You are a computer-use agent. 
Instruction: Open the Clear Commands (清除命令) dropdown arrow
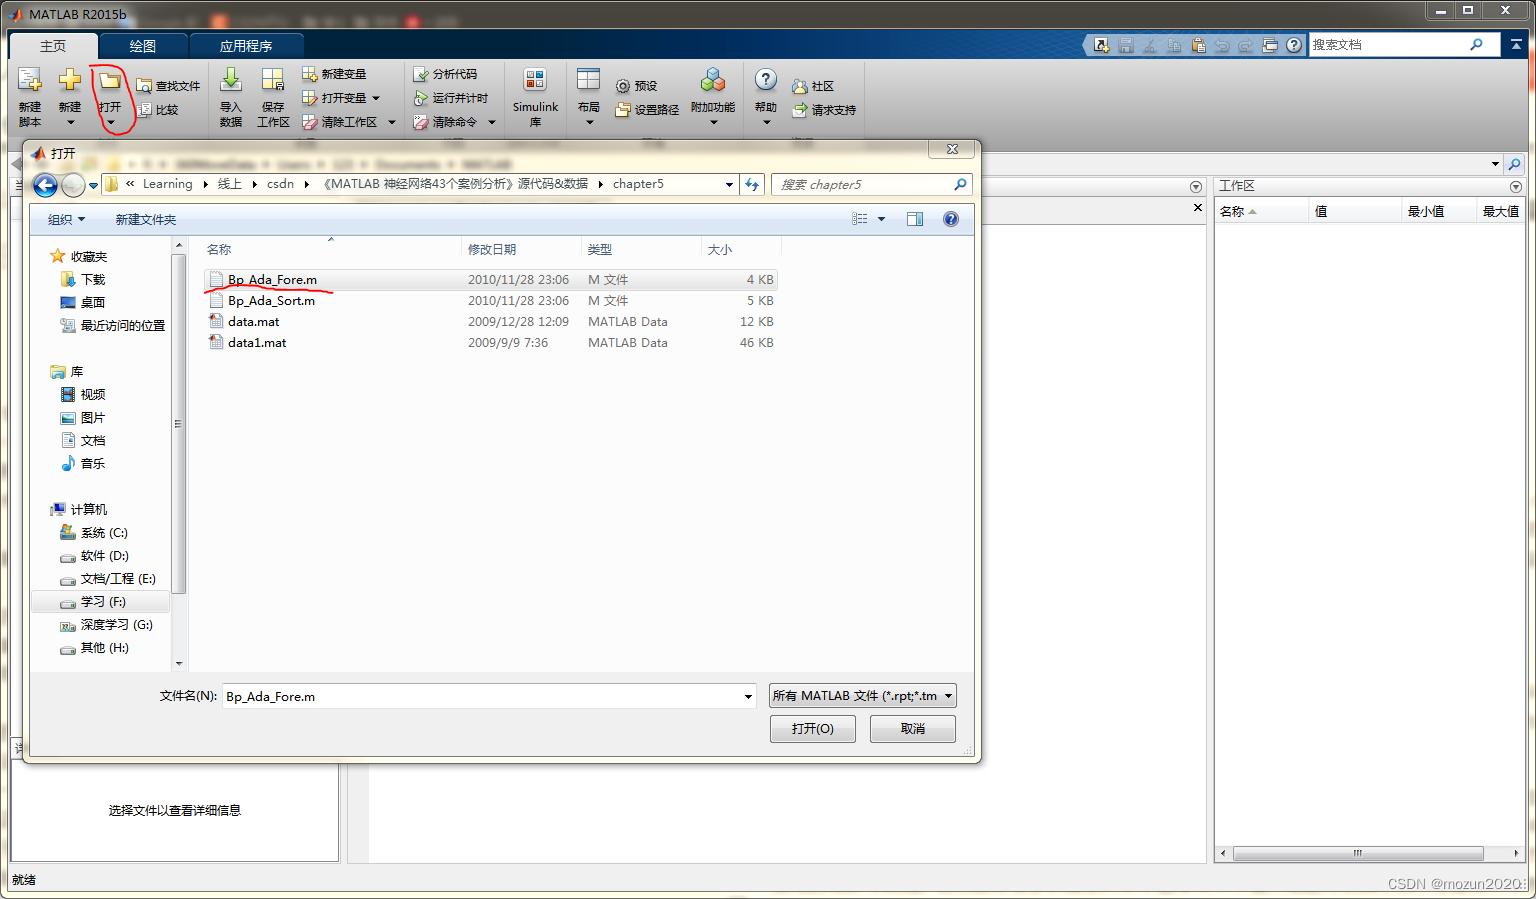[x=492, y=122]
